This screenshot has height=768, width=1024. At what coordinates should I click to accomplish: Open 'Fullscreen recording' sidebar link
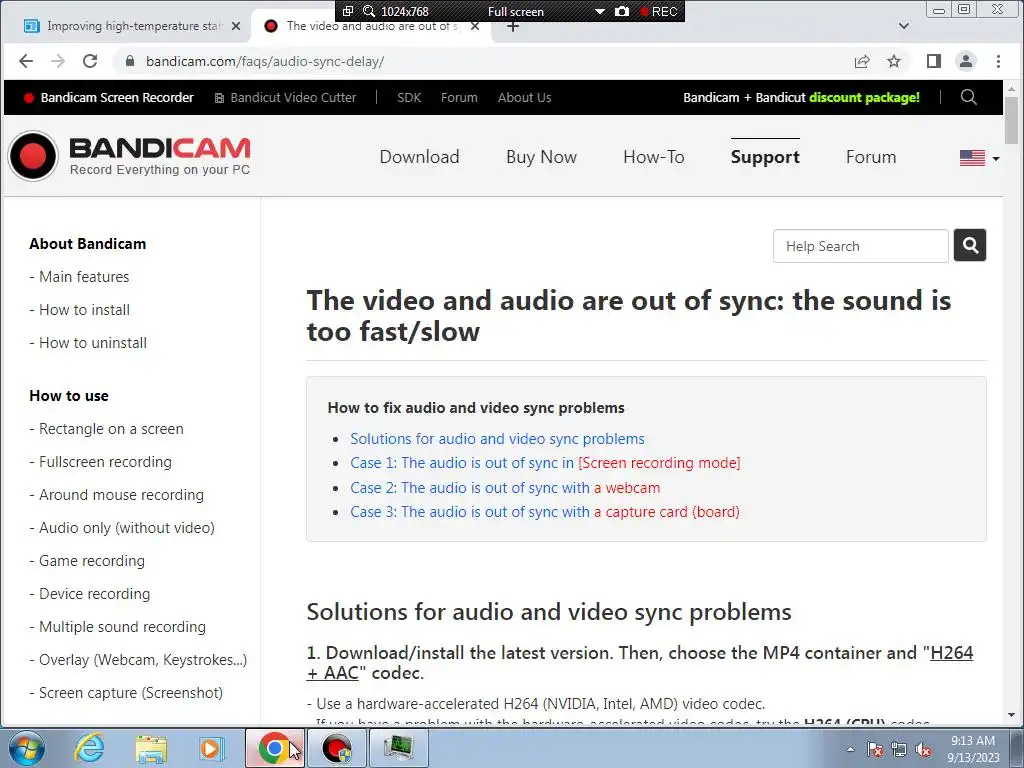pyautogui.click(x=105, y=462)
